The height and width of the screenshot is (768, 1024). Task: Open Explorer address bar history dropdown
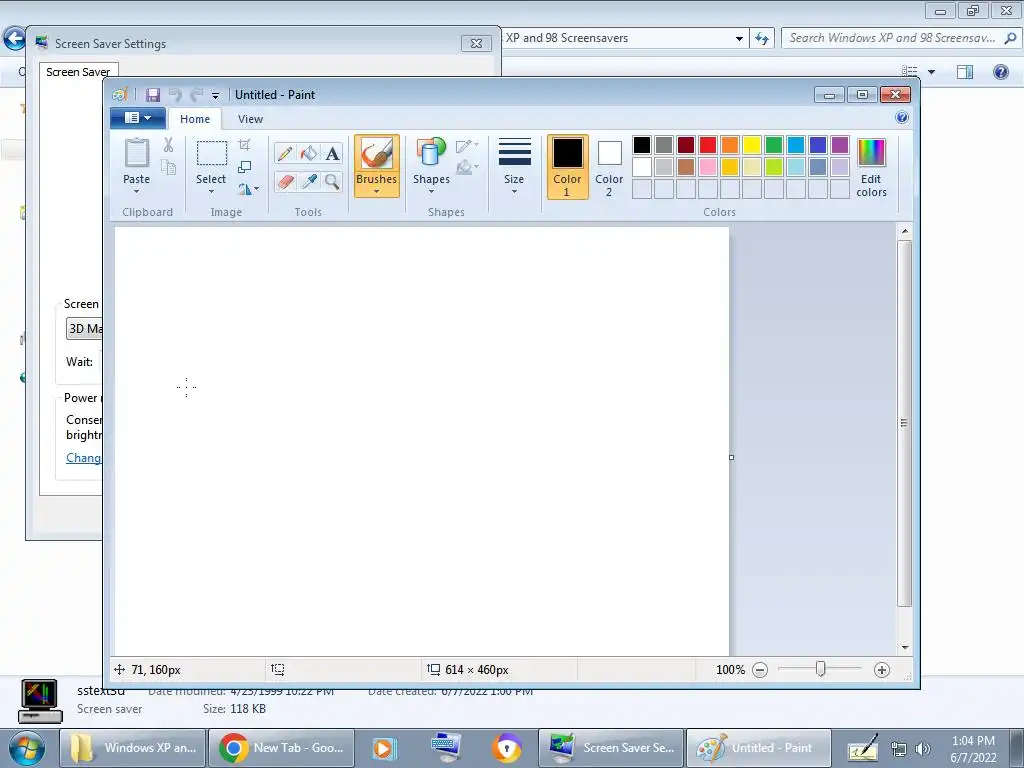coord(739,39)
